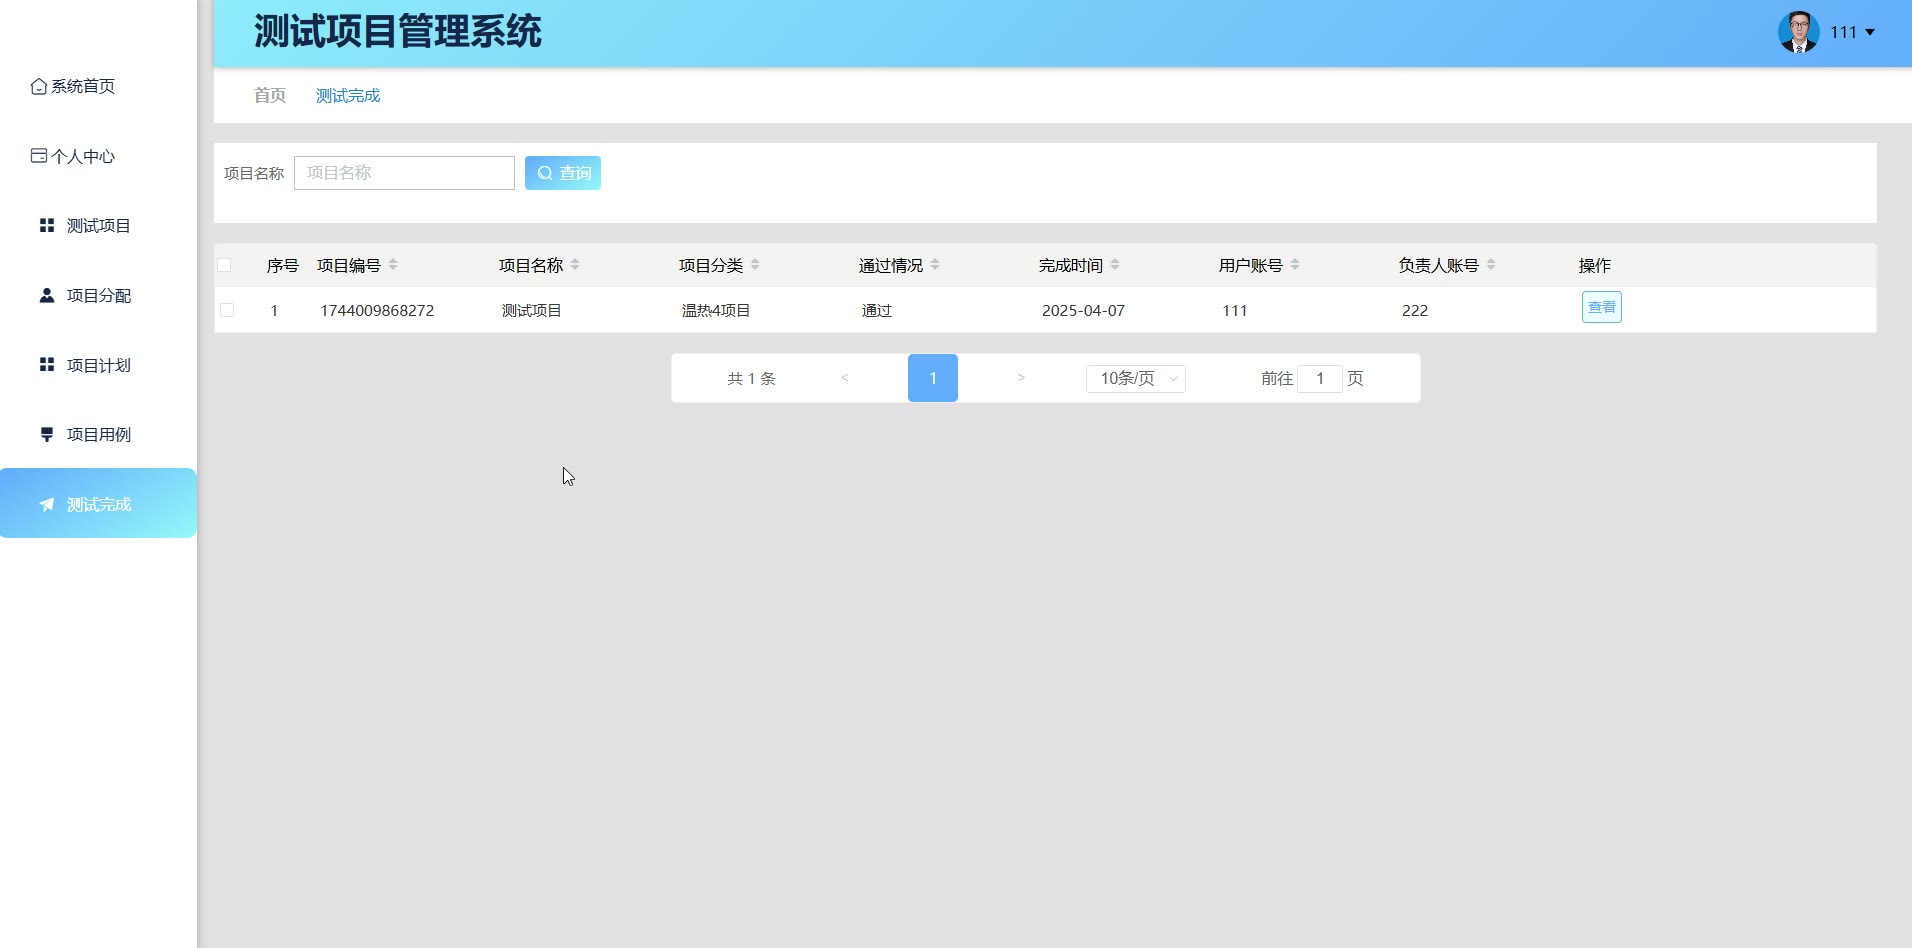Sort table by 项目编号 column arrows

tap(393, 265)
